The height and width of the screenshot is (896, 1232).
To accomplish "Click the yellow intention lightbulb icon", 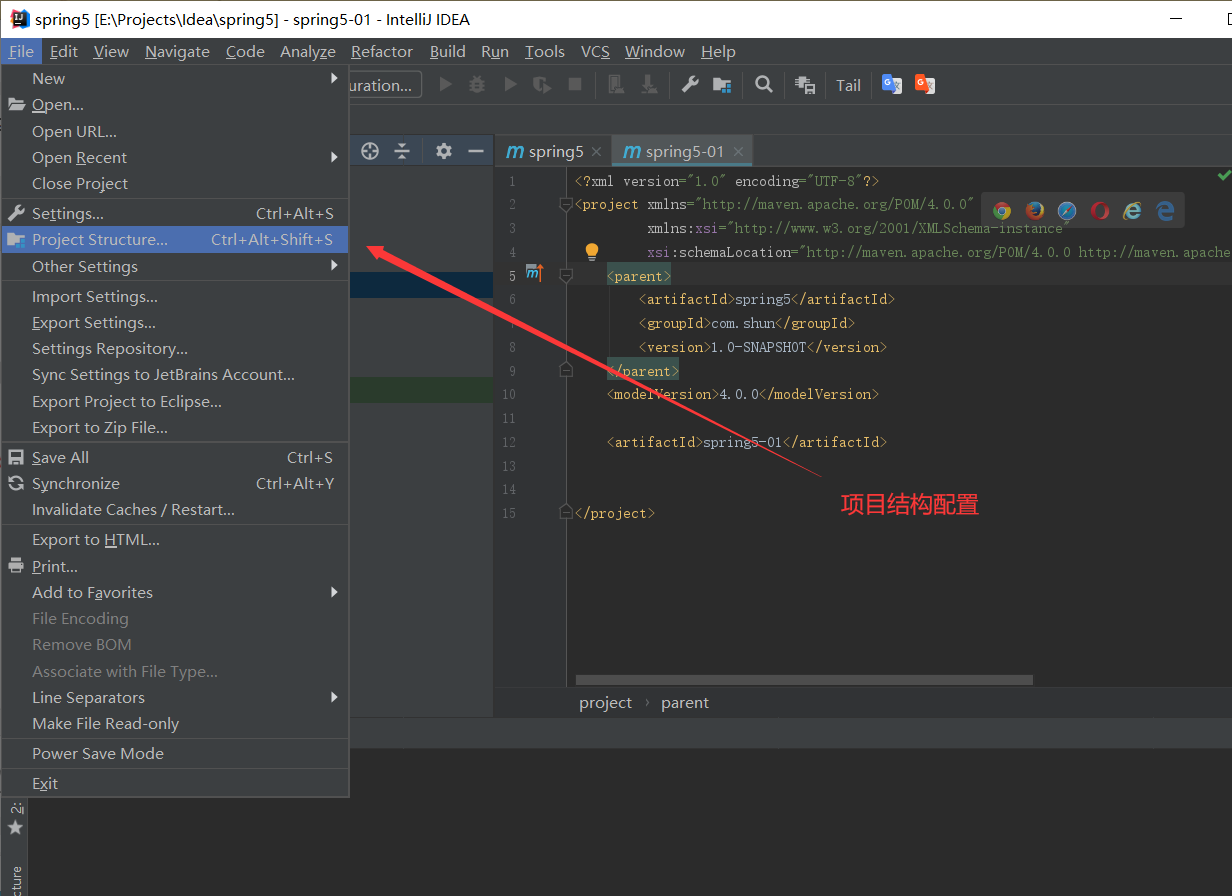I will click(592, 252).
